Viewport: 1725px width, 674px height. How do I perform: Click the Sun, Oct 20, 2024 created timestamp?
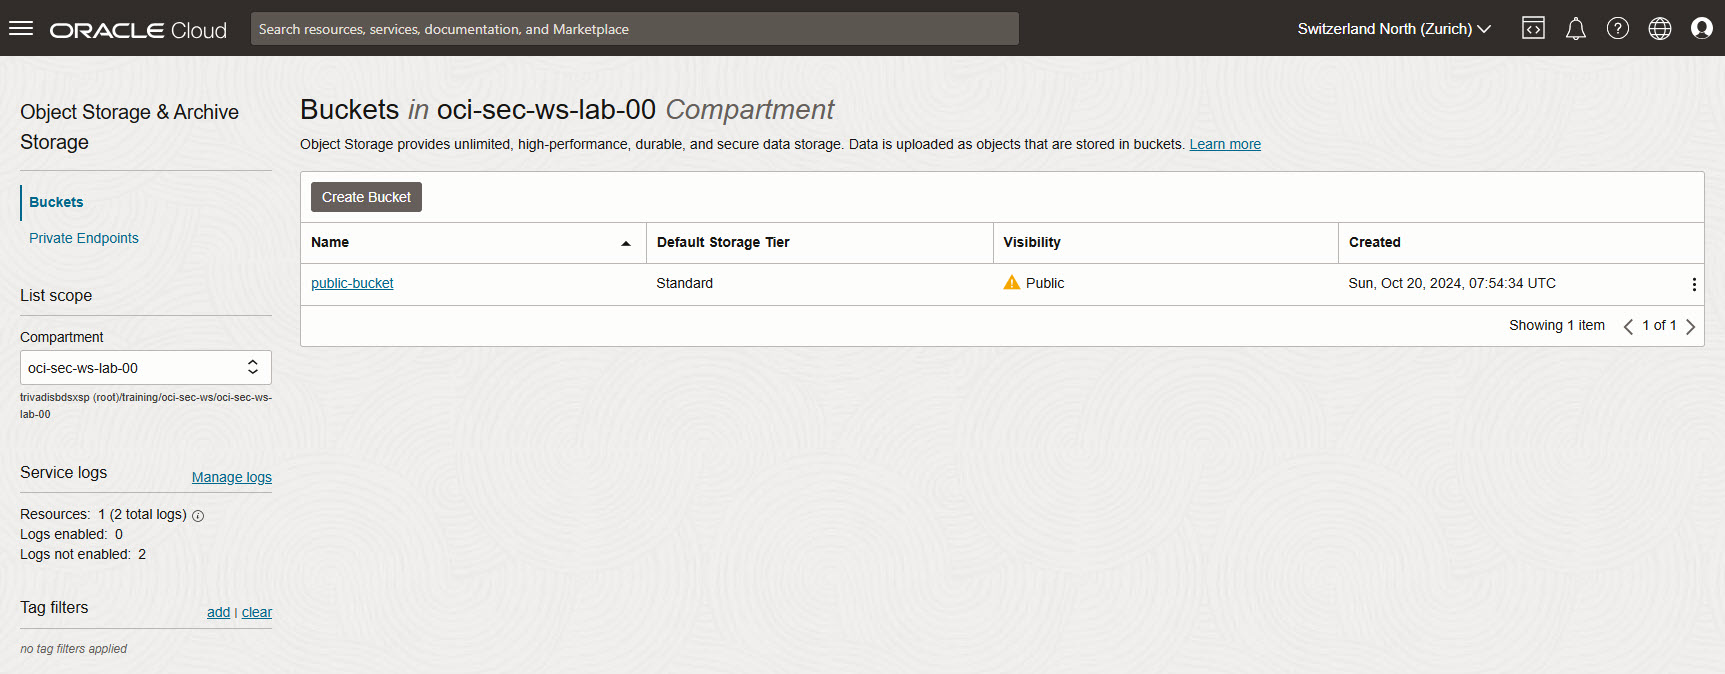coord(1452,283)
